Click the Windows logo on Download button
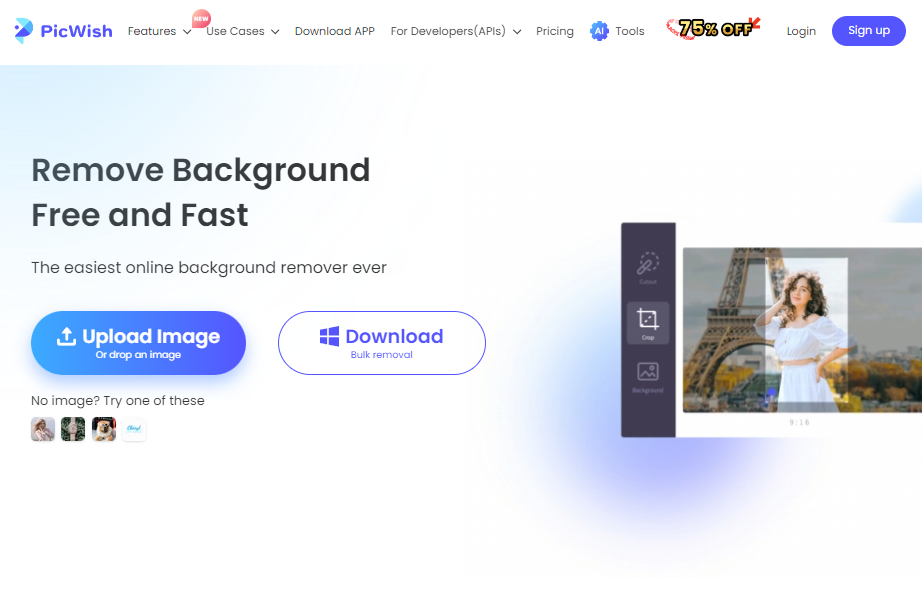The image size is (922, 598). pyautogui.click(x=329, y=336)
